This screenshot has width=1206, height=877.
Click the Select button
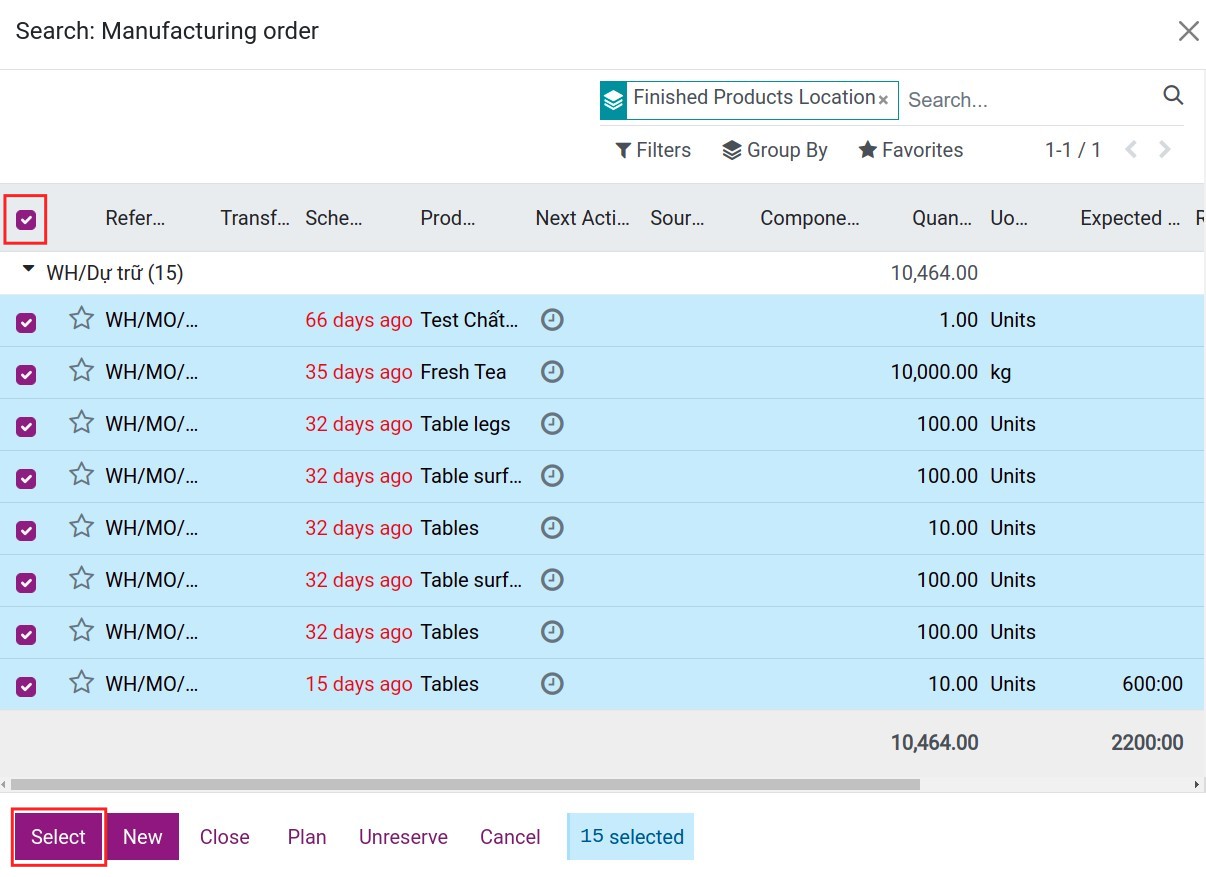[x=57, y=836]
